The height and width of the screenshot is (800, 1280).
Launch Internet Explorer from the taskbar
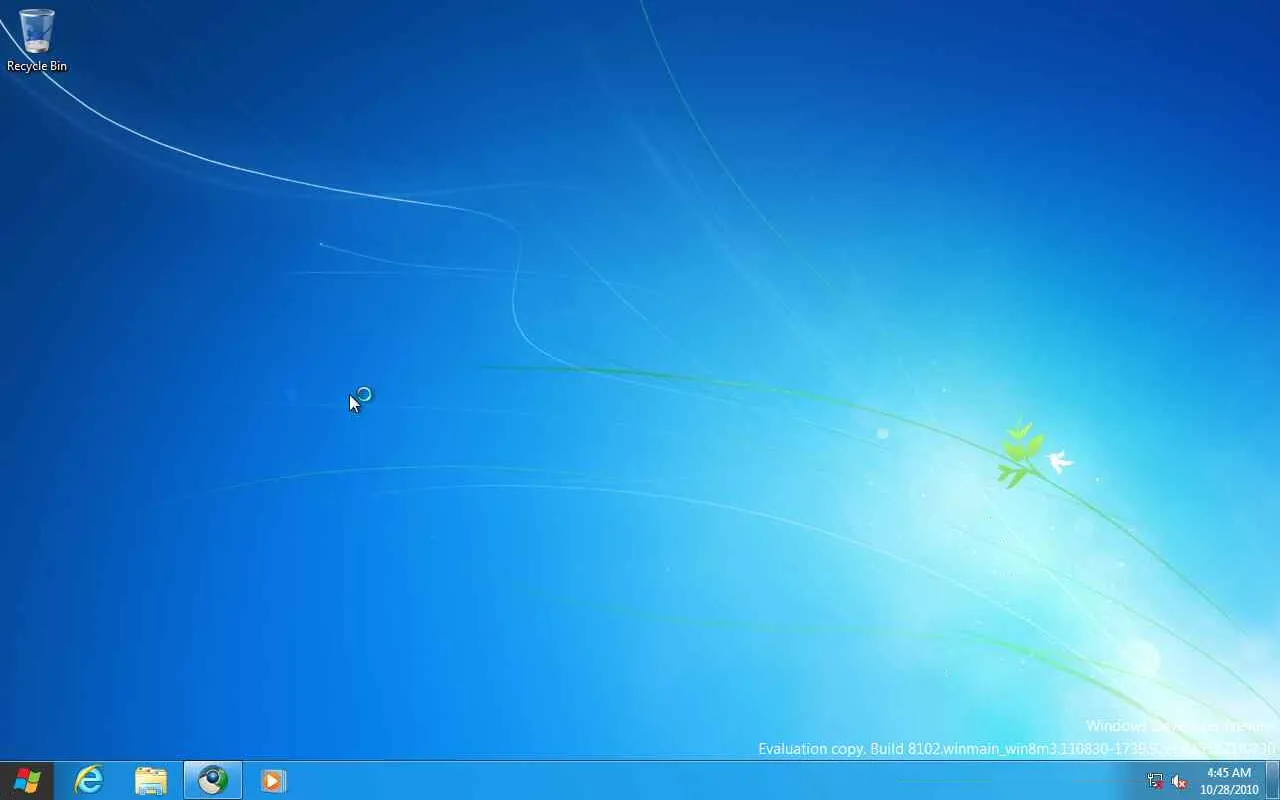[89, 780]
